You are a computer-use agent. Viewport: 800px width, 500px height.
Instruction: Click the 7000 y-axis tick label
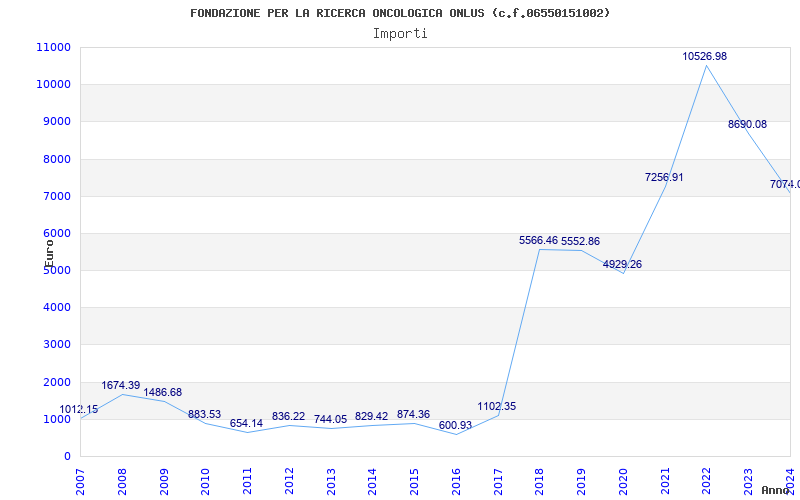pos(56,196)
